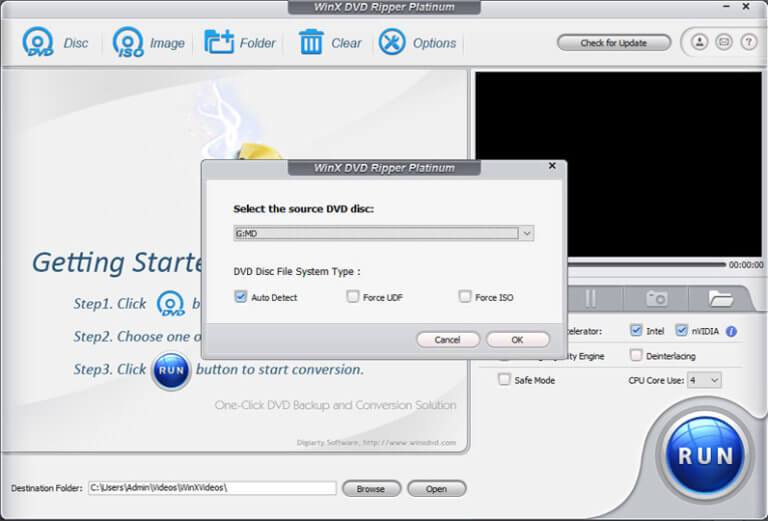The image size is (768, 521).
Task: Click the Clear trash can icon
Action: (311, 42)
